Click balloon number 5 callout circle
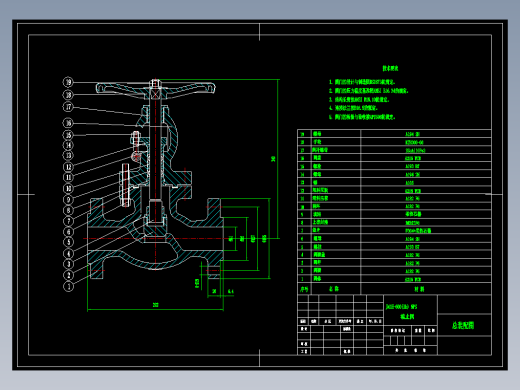This screenshot has height=390, width=520. [68, 242]
